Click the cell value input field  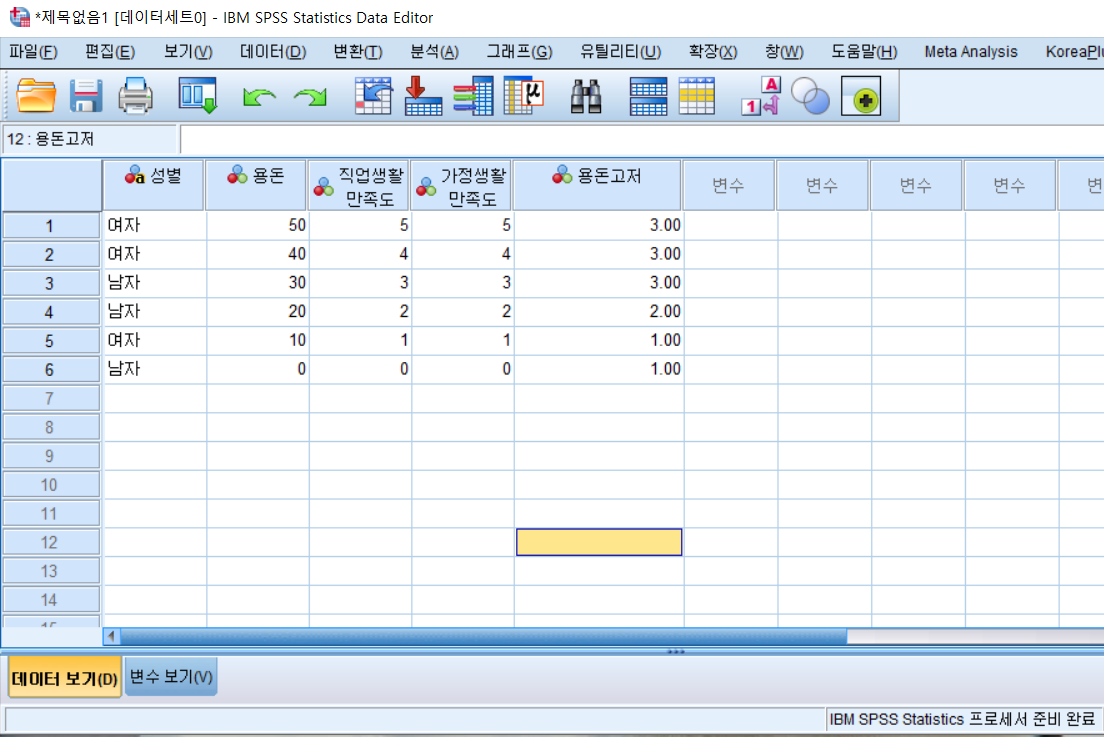coord(641,139)
